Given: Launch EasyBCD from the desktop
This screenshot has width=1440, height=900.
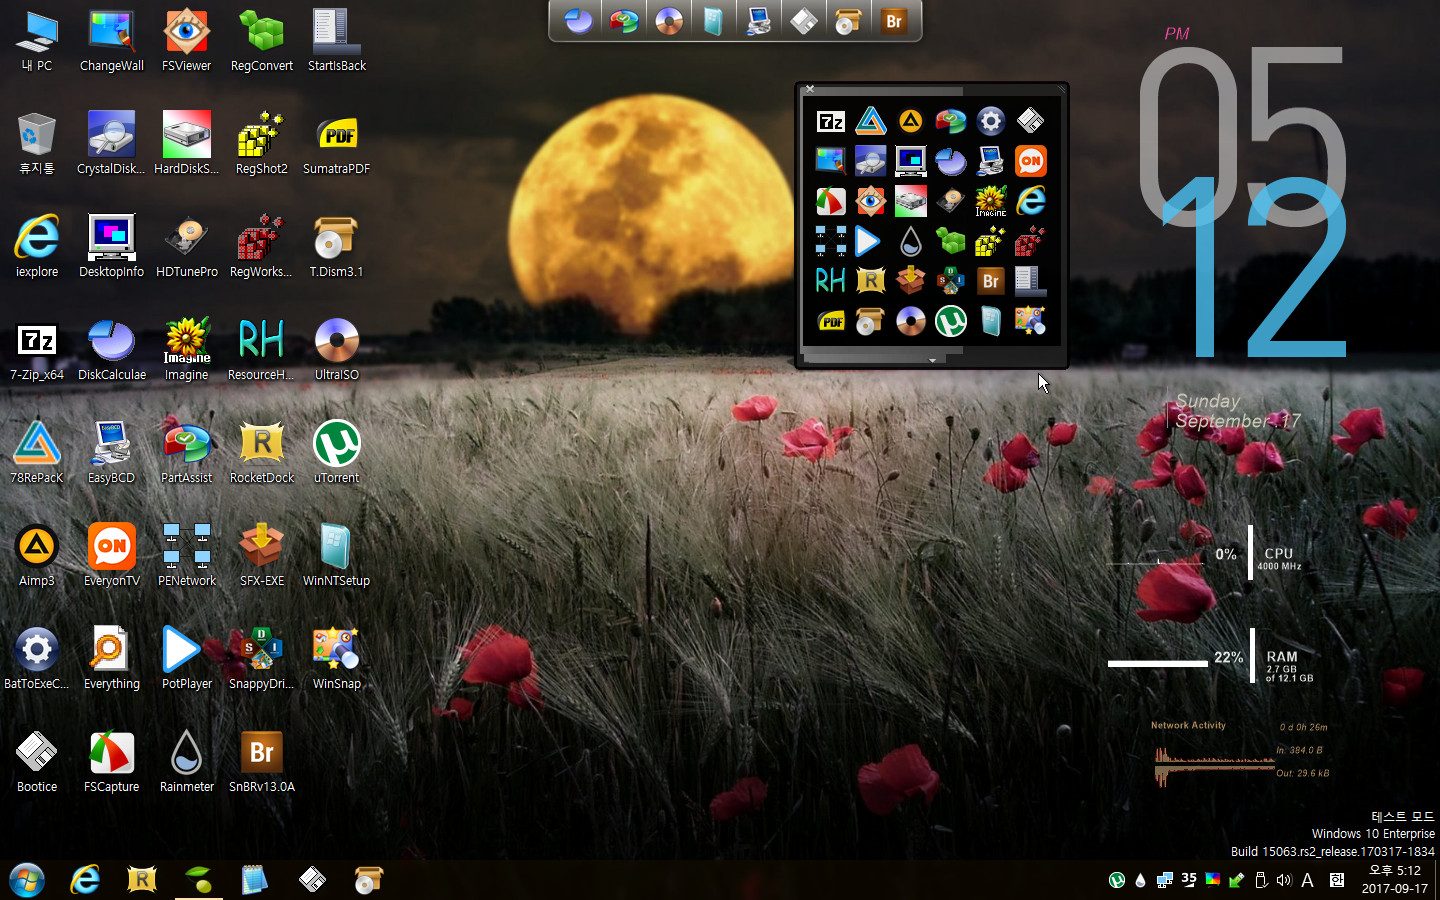Looking at the screenshot, I should [x=112, y=453].
